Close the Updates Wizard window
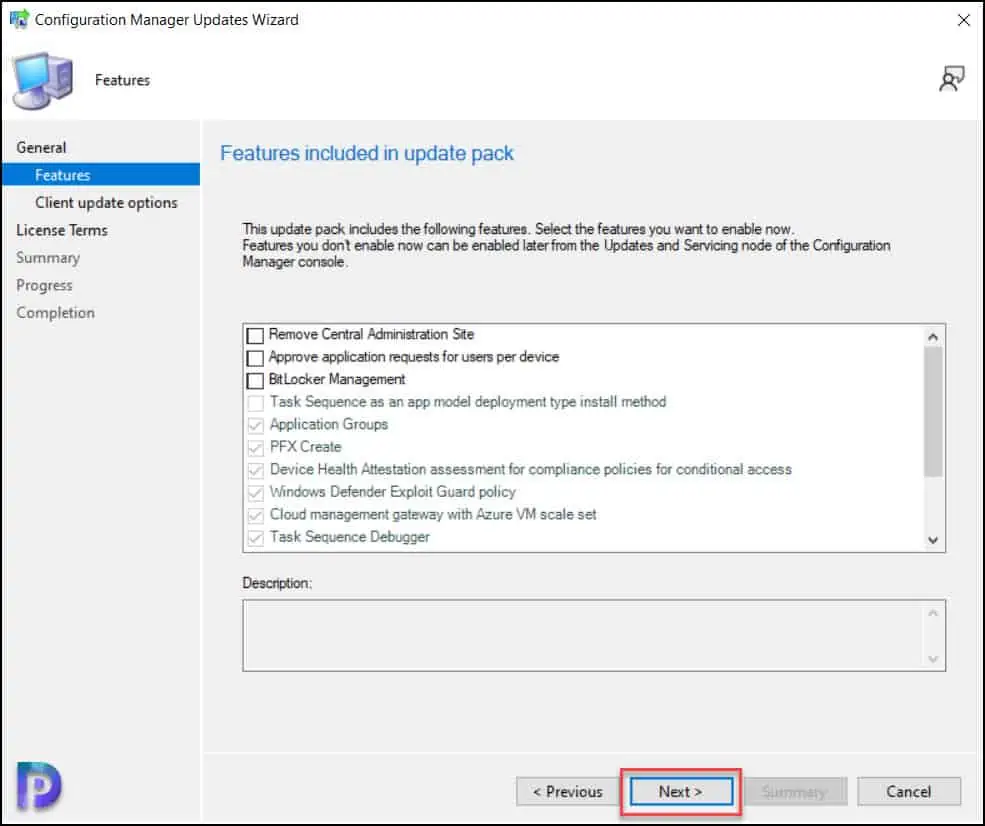This screenshot has height=826, width=985. point(964,20)
